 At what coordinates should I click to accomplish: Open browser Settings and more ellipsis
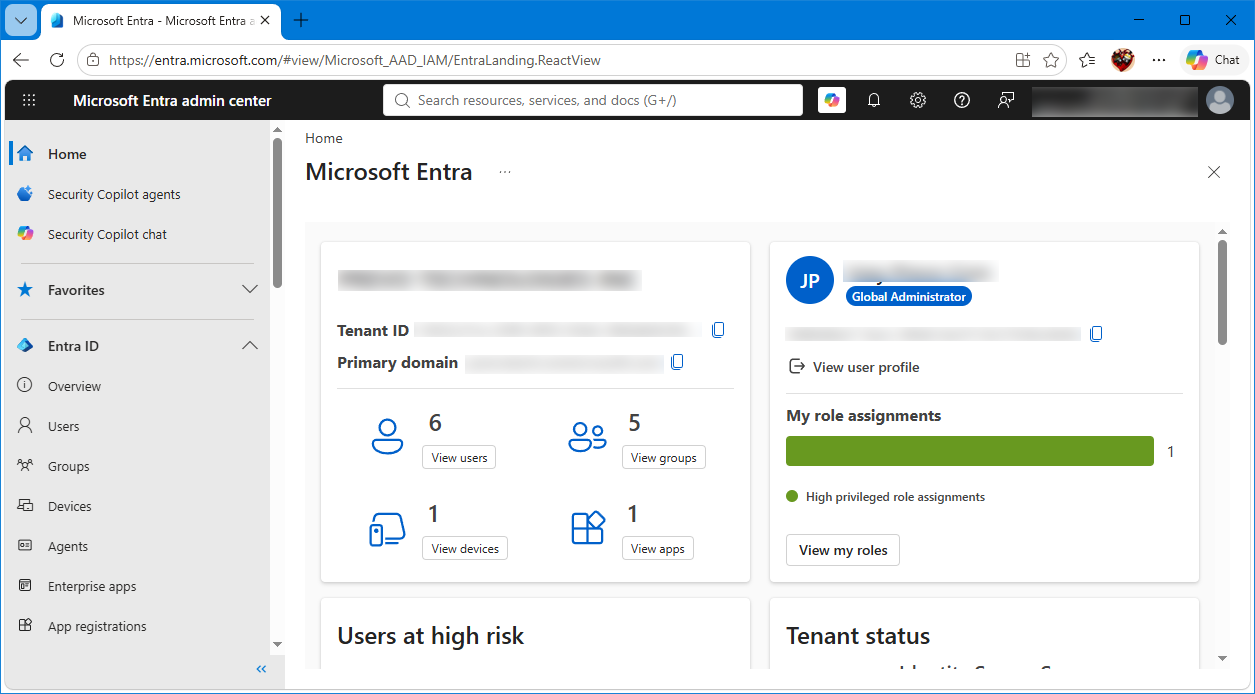[1159, 60]
